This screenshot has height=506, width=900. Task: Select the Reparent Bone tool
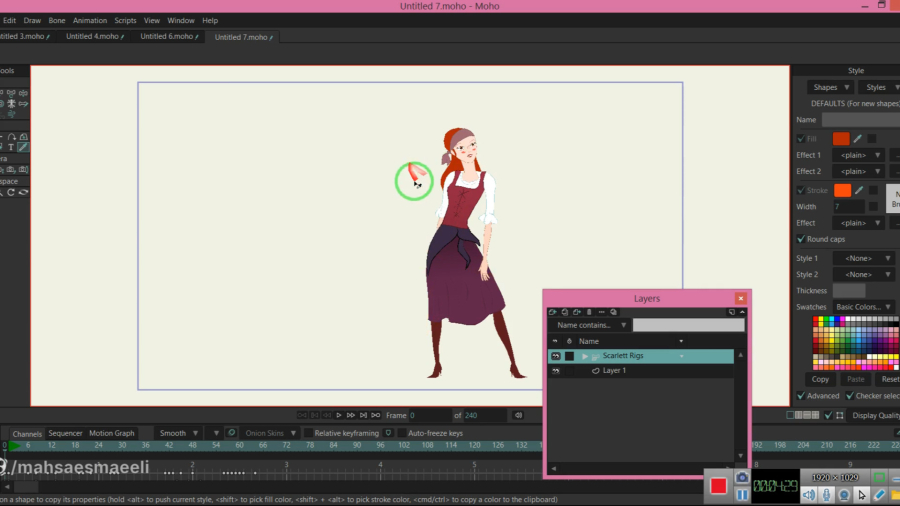point(11,92)
